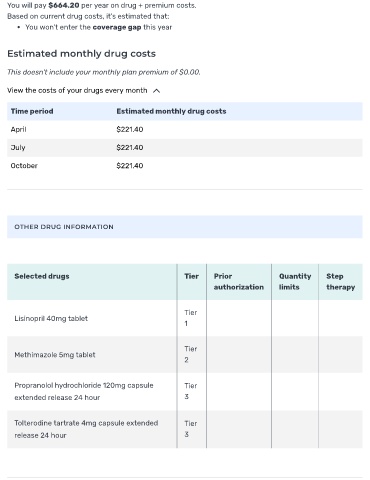Select the Tolterodine tartrate 4mg capsule row
The height and width of the screenshot is (480, 370).
pos(185,429)
